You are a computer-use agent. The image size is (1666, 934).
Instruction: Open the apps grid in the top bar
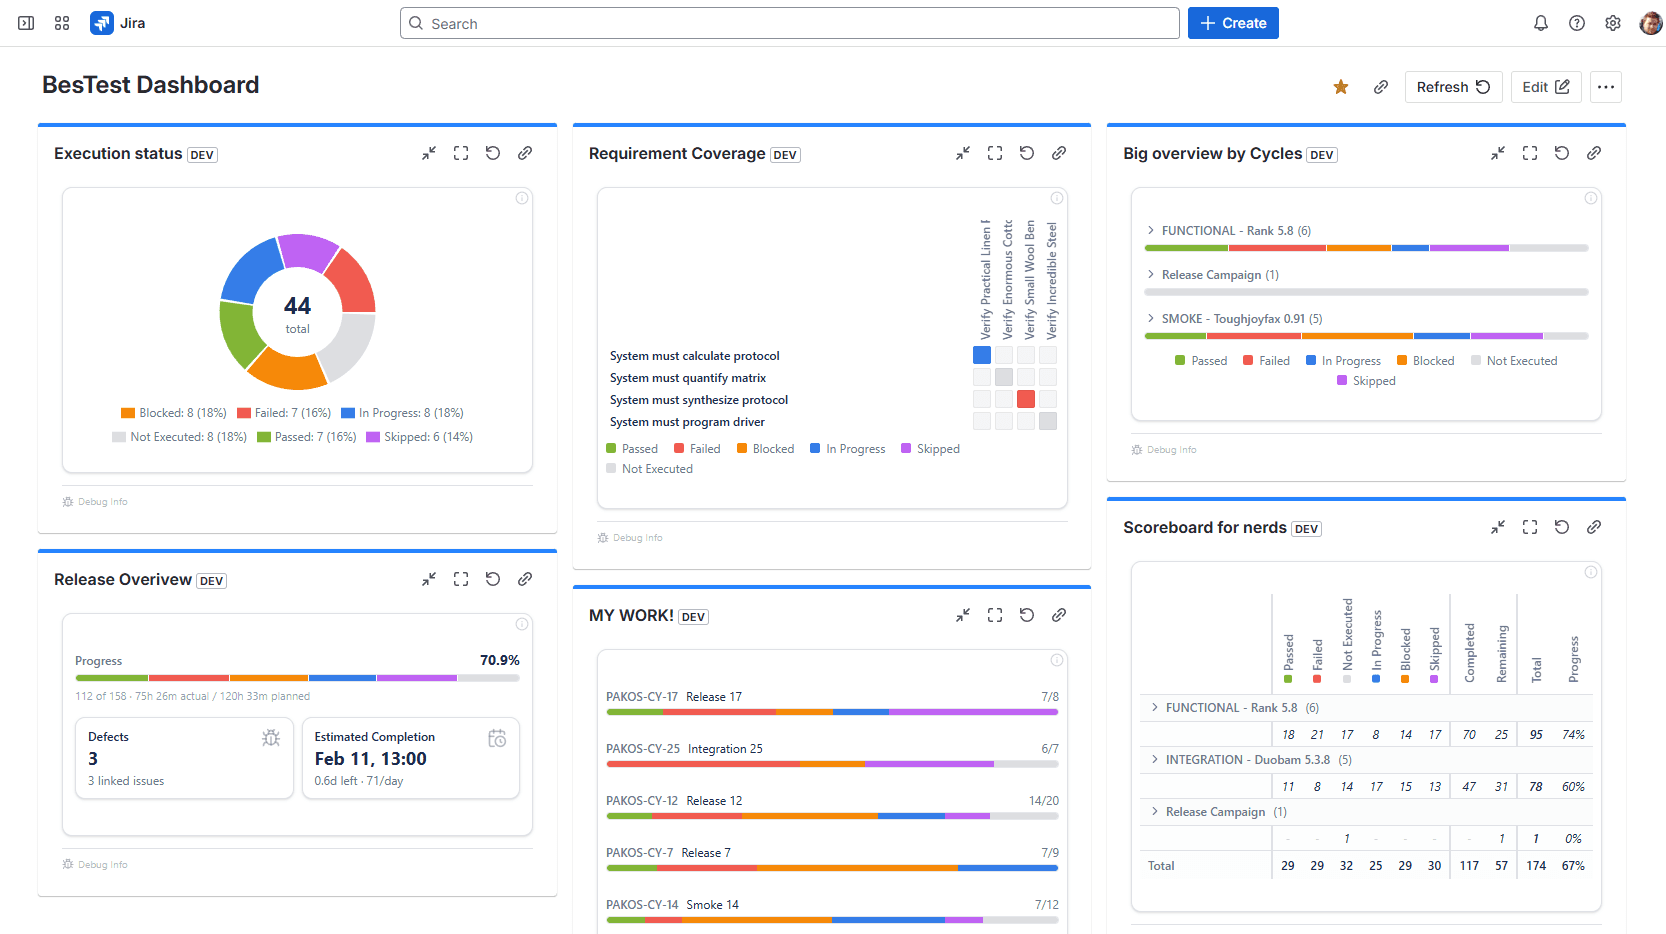62,22
